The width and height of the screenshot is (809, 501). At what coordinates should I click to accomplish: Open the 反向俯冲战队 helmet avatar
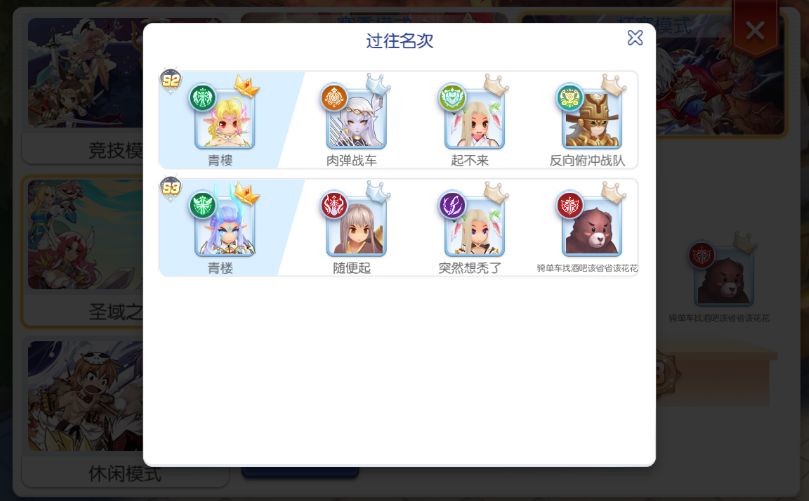tap(592, 120)
